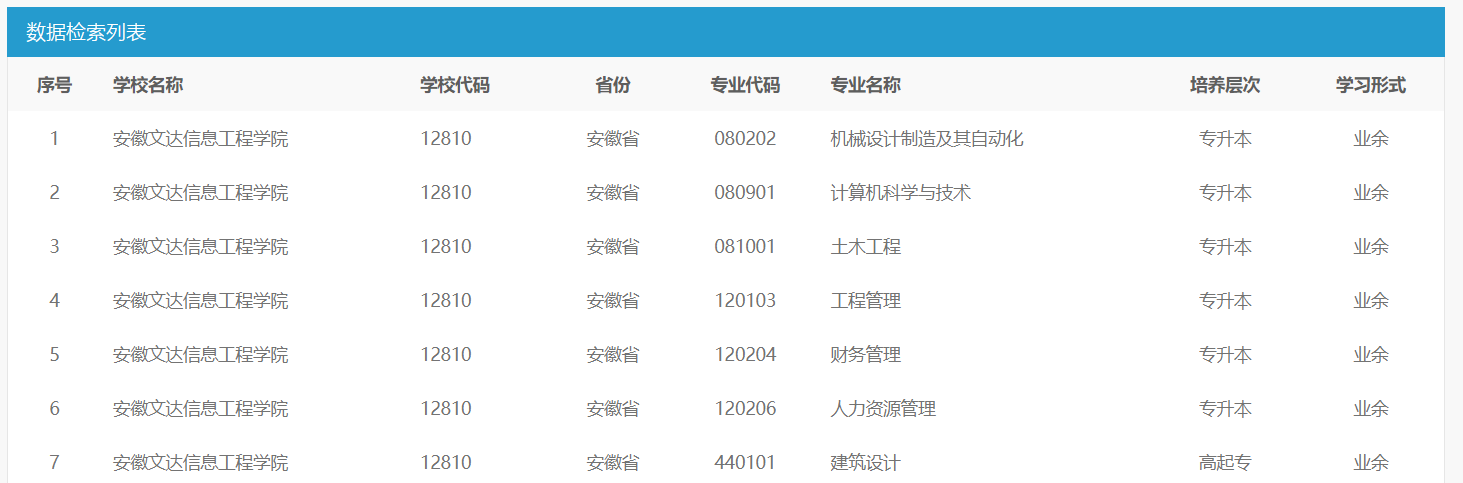Click 安徽省 in the 建筑设计 row
Viewport: 1463px width, 483px height.
click(x=613, y=463)
